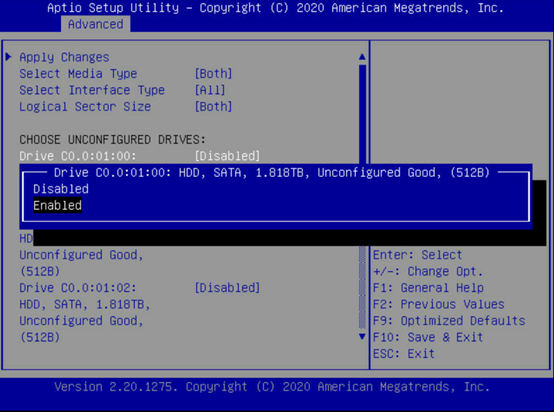The height and width of the screenshot is (412, 554).
Task: Click the ESC: Exit hint
Action: [x=403, y=354]
